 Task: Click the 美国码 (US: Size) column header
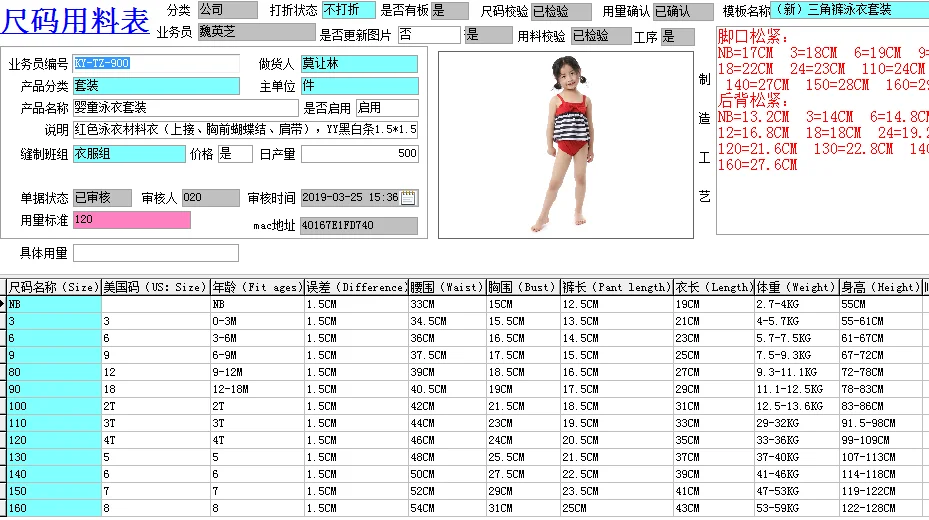click(x=155, y=288)
